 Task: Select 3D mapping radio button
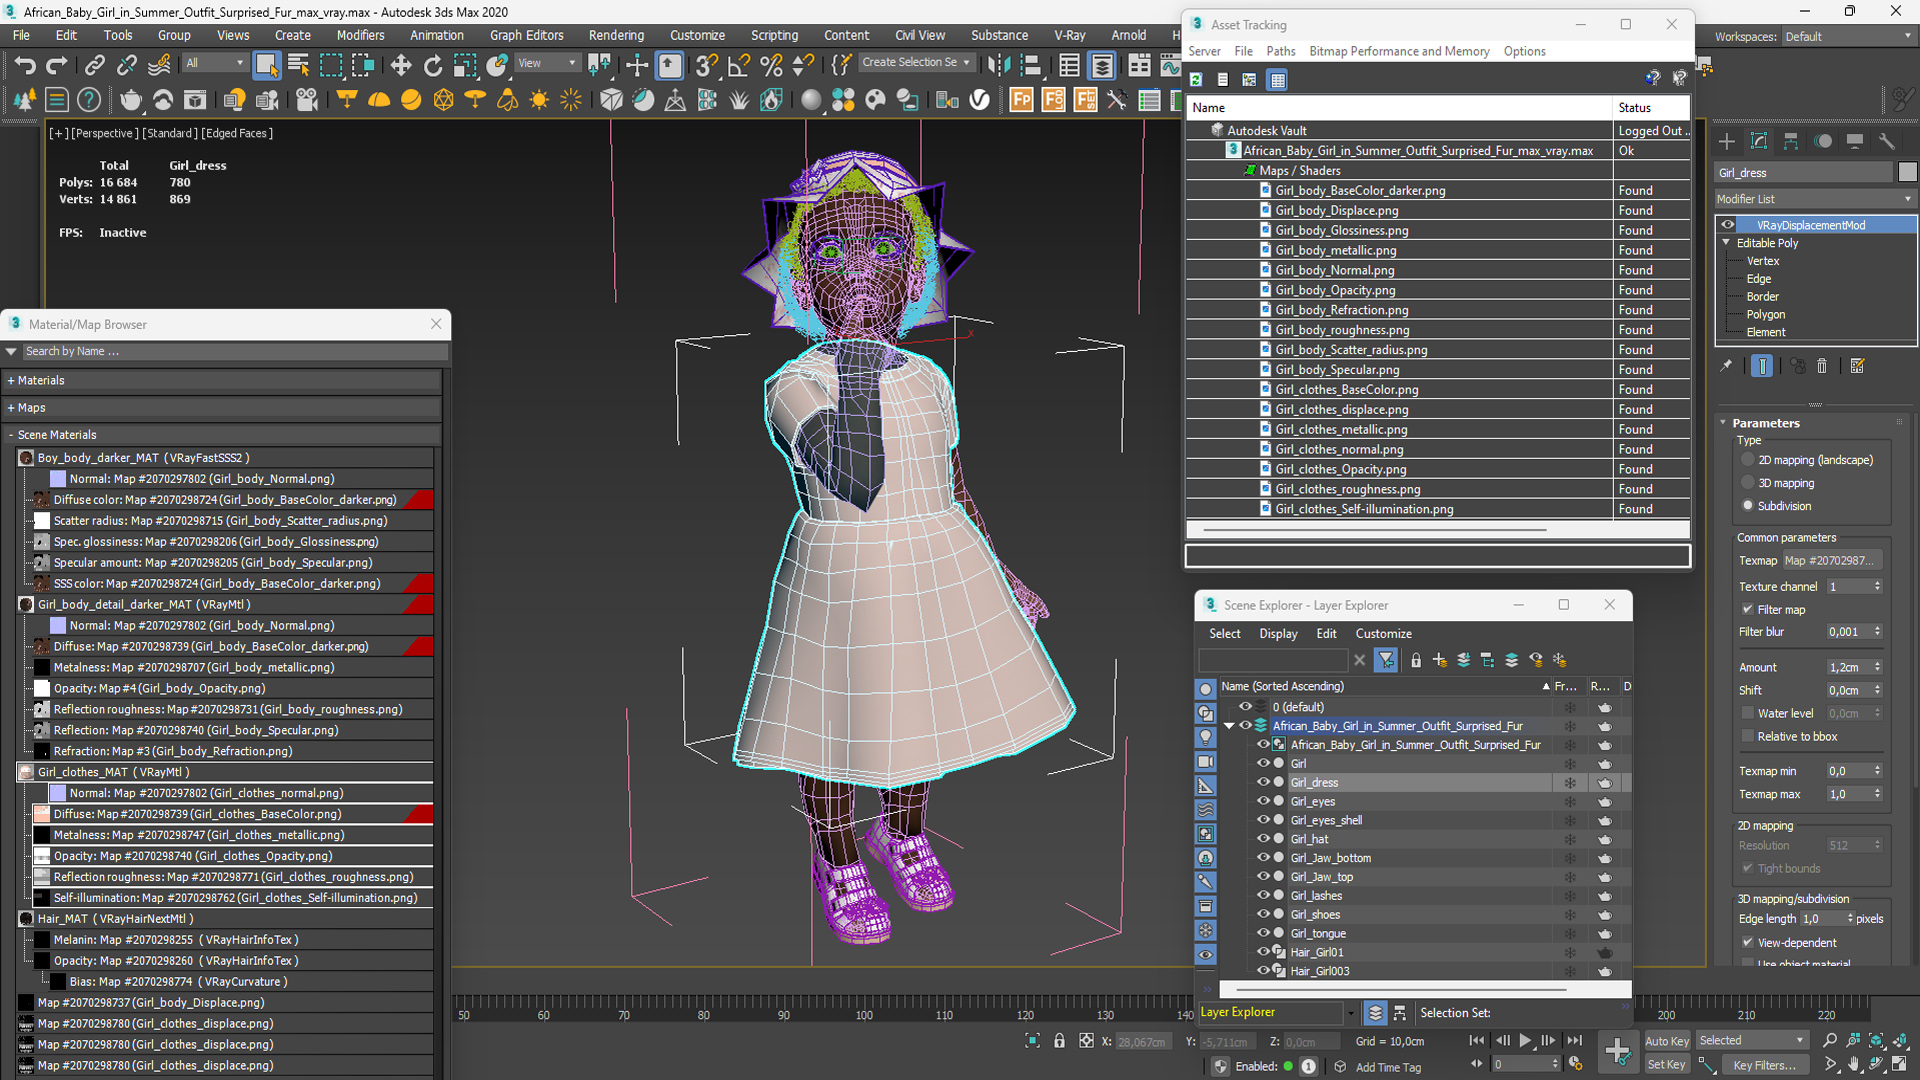coord(1748,483)
